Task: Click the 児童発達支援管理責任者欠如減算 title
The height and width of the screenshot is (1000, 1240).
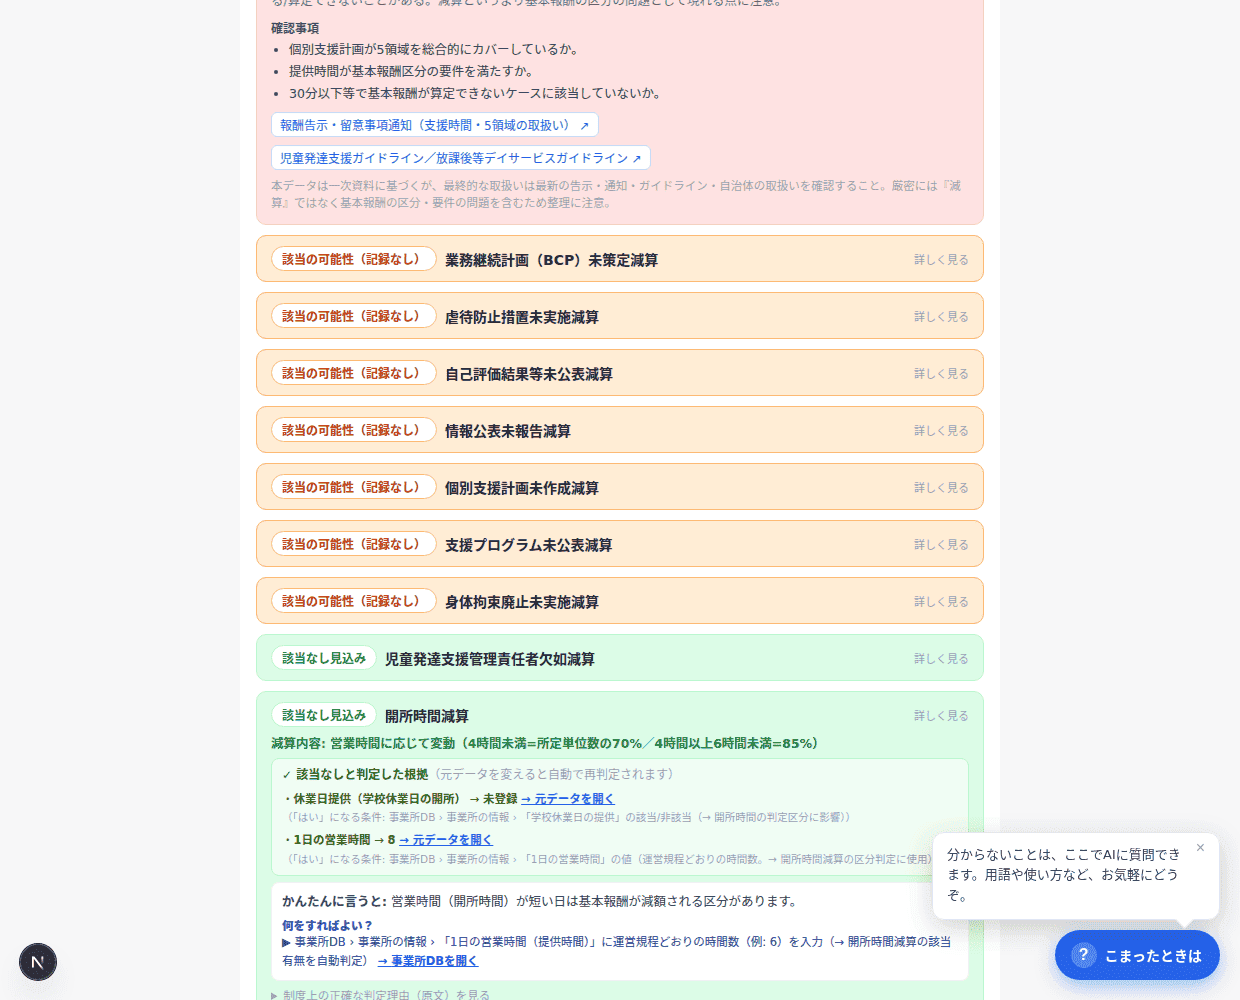Action: point(490,659)
